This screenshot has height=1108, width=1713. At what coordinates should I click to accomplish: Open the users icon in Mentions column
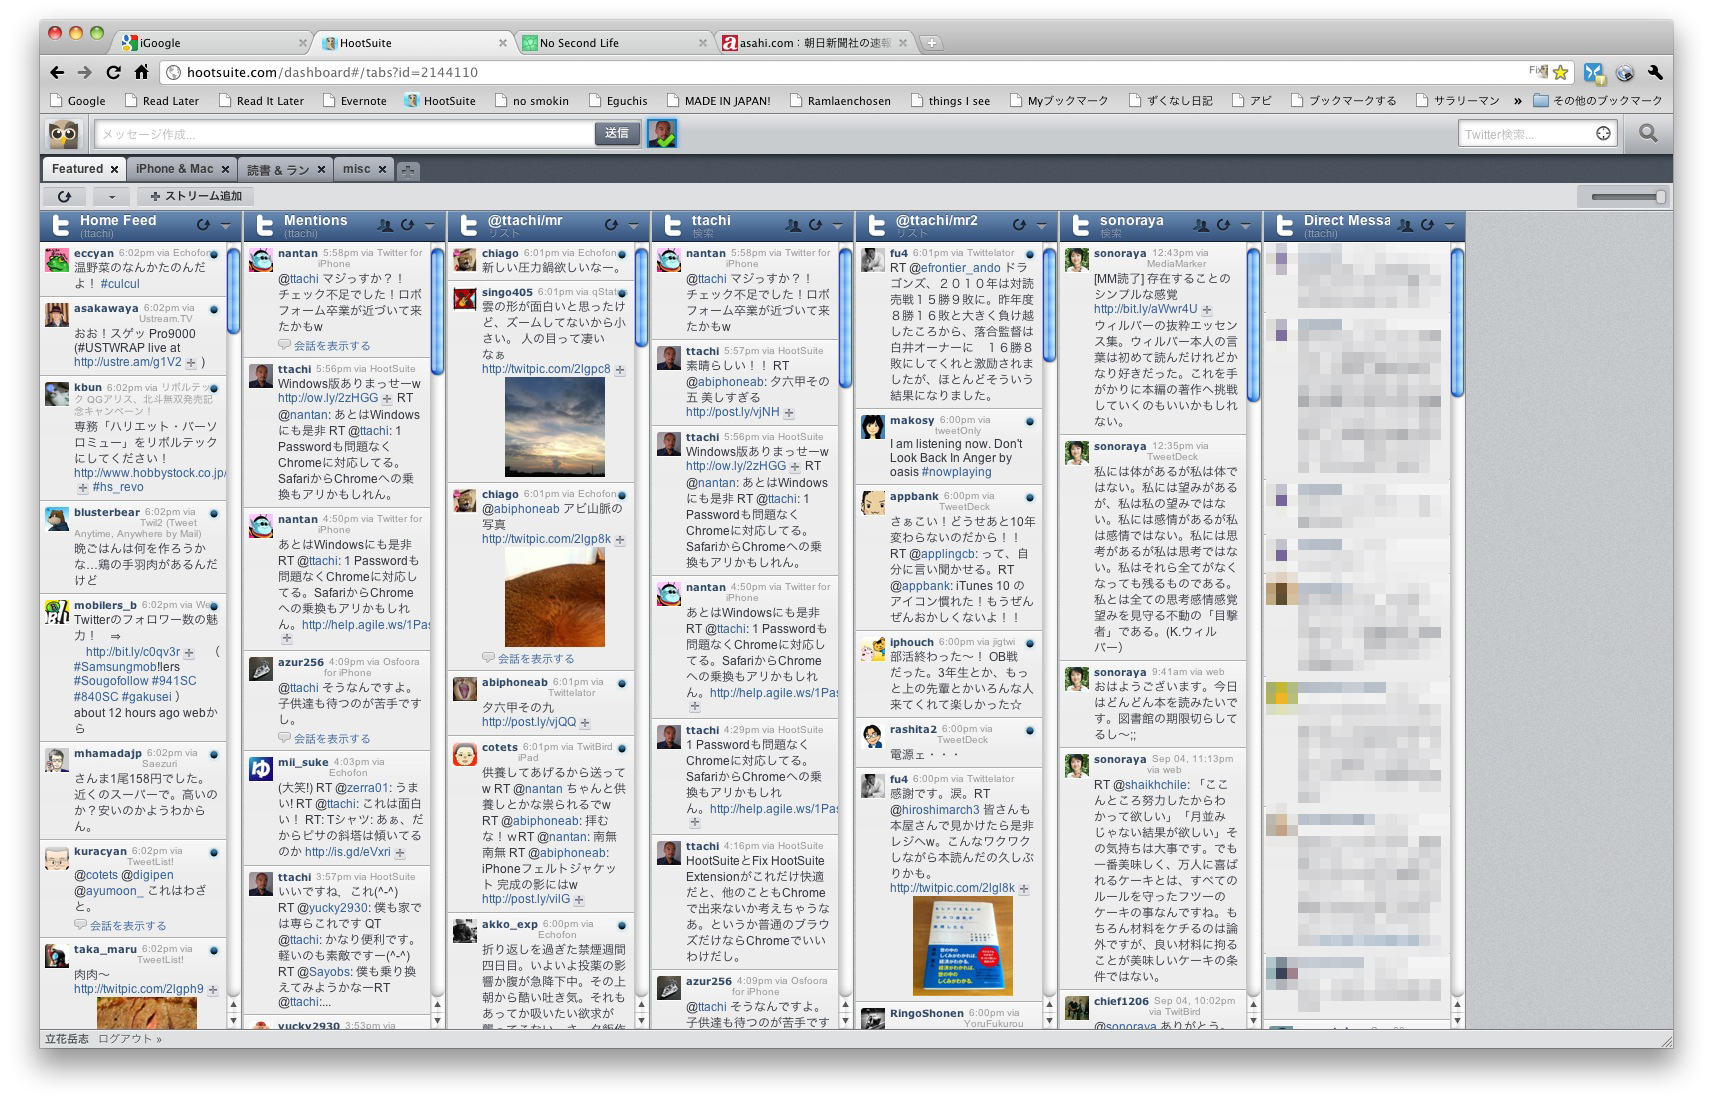click(x=385, y=225)
